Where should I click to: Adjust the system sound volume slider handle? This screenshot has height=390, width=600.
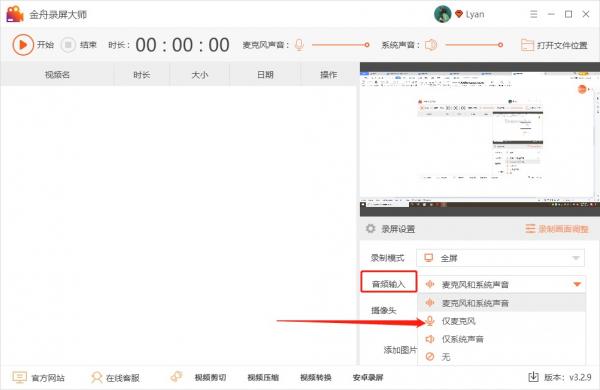[500, 45]
